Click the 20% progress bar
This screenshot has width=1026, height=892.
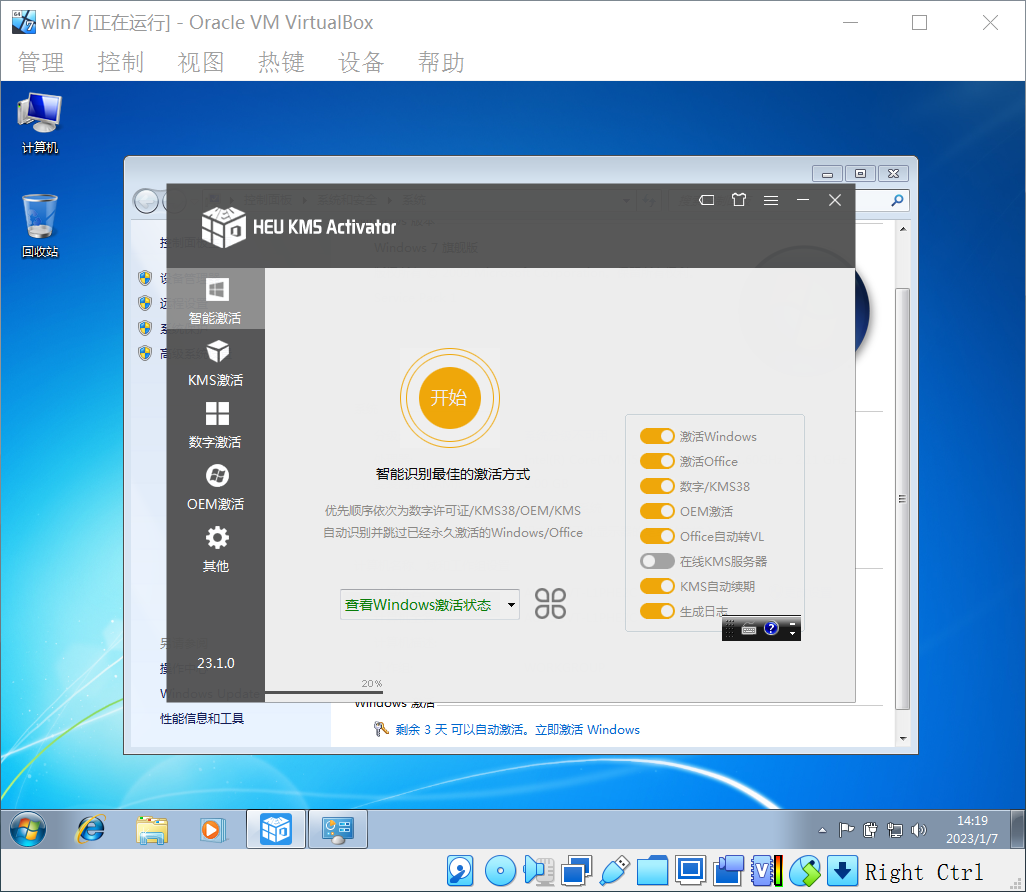[x=324, y=692]
